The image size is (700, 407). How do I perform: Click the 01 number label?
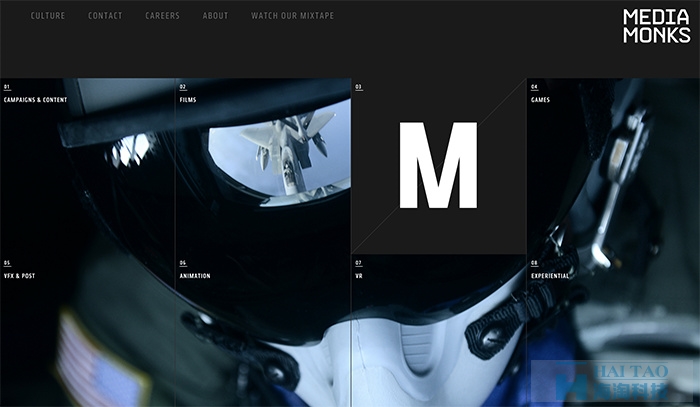[7, 87]
